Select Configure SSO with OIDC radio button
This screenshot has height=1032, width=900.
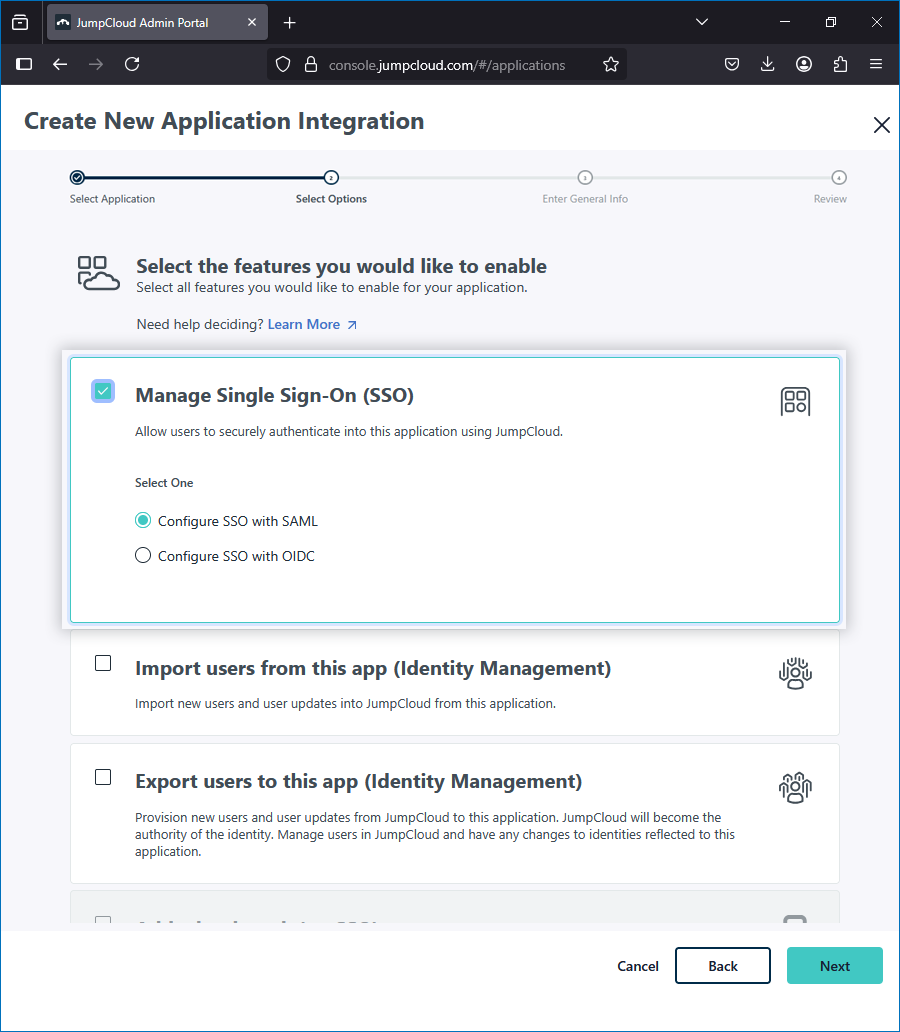click(143, 556)
